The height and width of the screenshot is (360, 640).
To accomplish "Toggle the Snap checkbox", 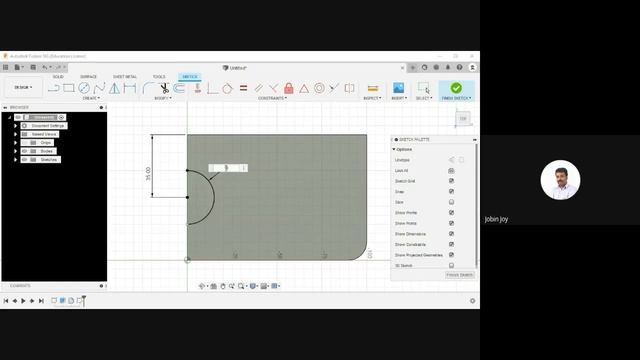I will (x=451, y=191).
